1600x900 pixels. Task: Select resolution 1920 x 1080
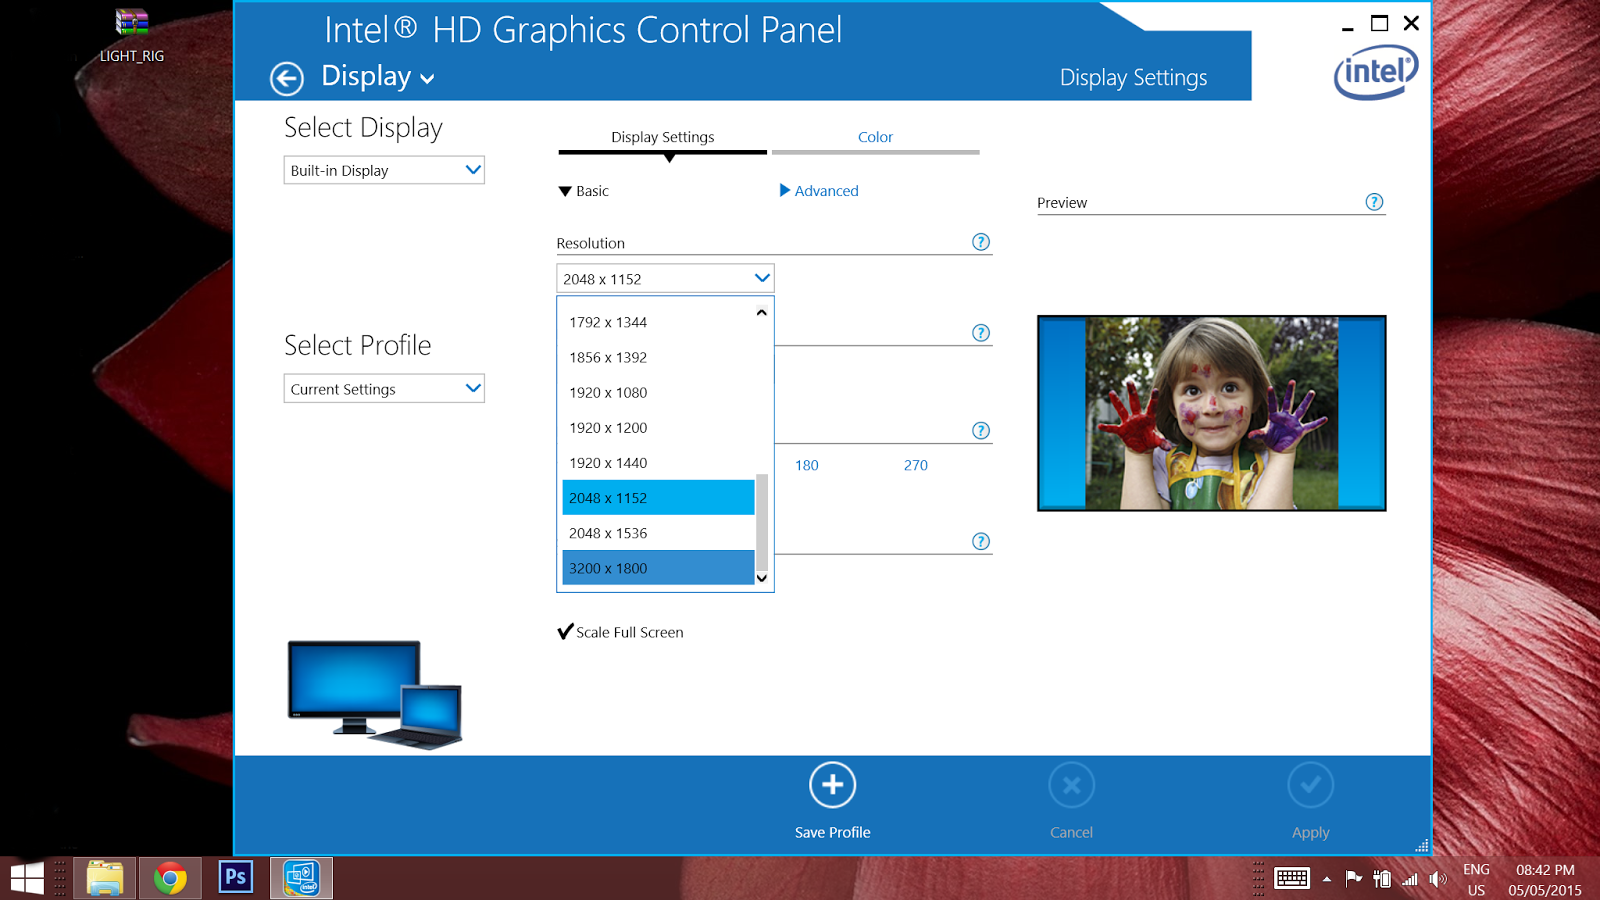(x=658, y=392)
